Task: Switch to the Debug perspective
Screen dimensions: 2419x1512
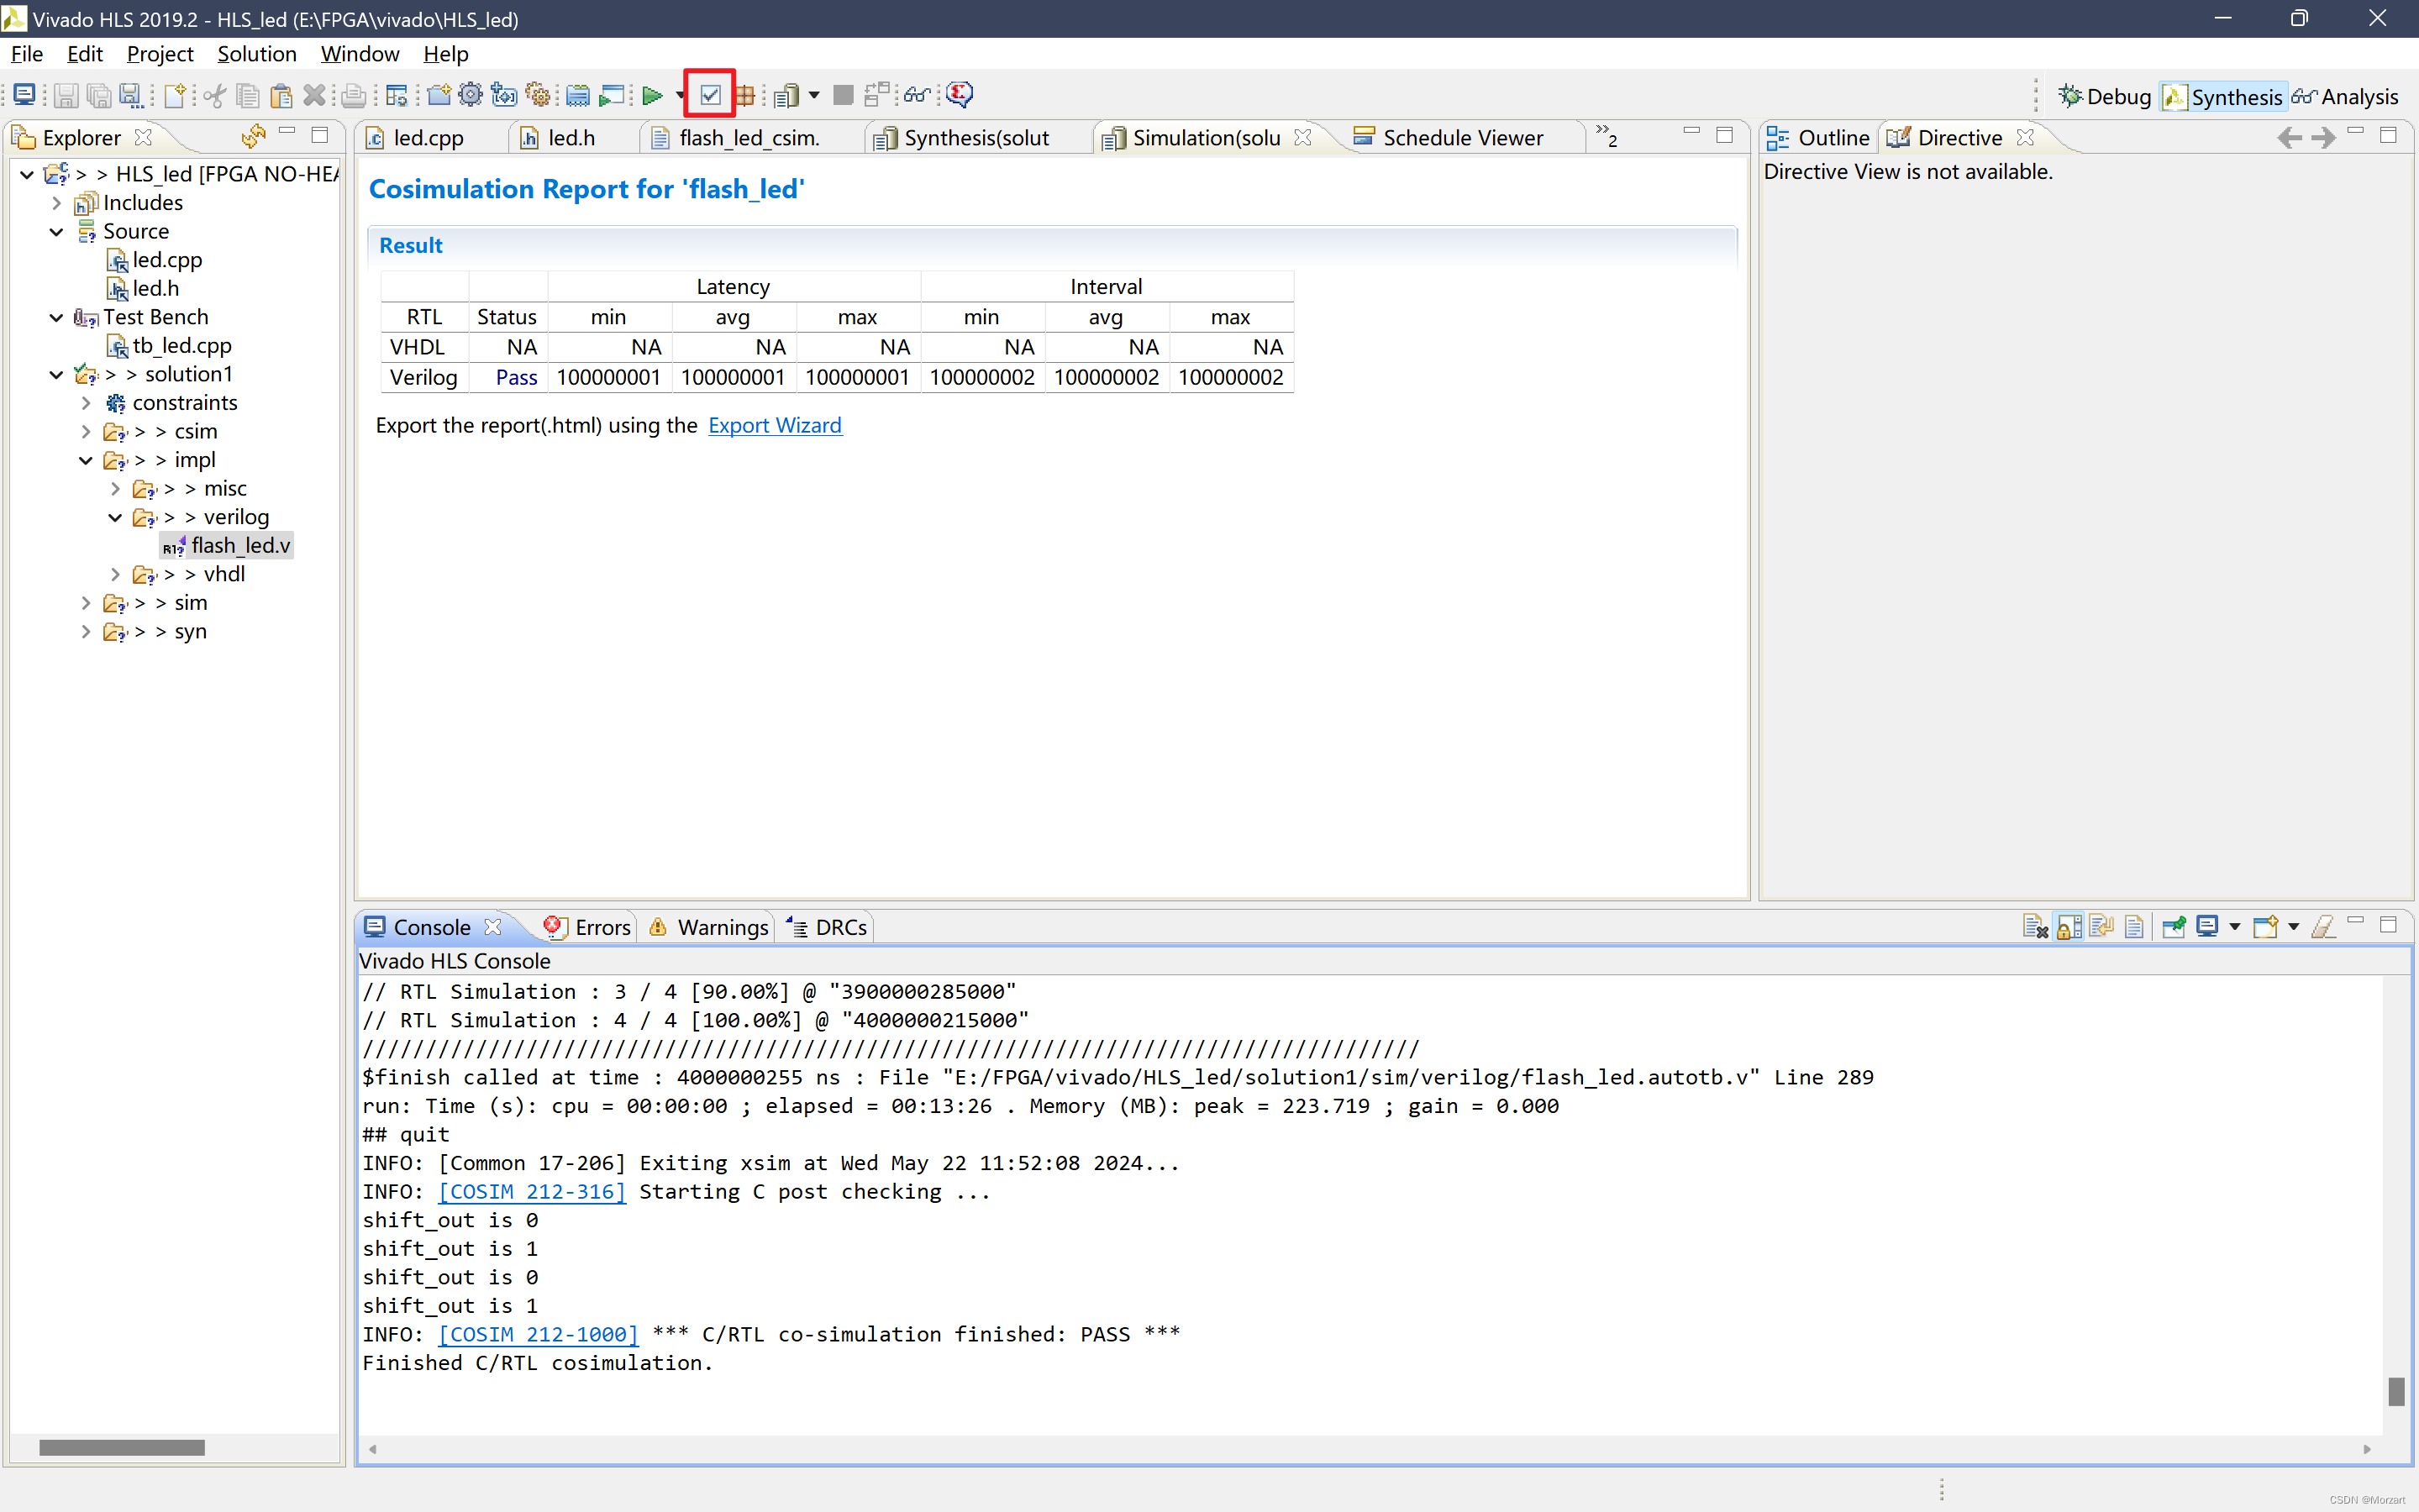Action: [x=2104, y=97]
